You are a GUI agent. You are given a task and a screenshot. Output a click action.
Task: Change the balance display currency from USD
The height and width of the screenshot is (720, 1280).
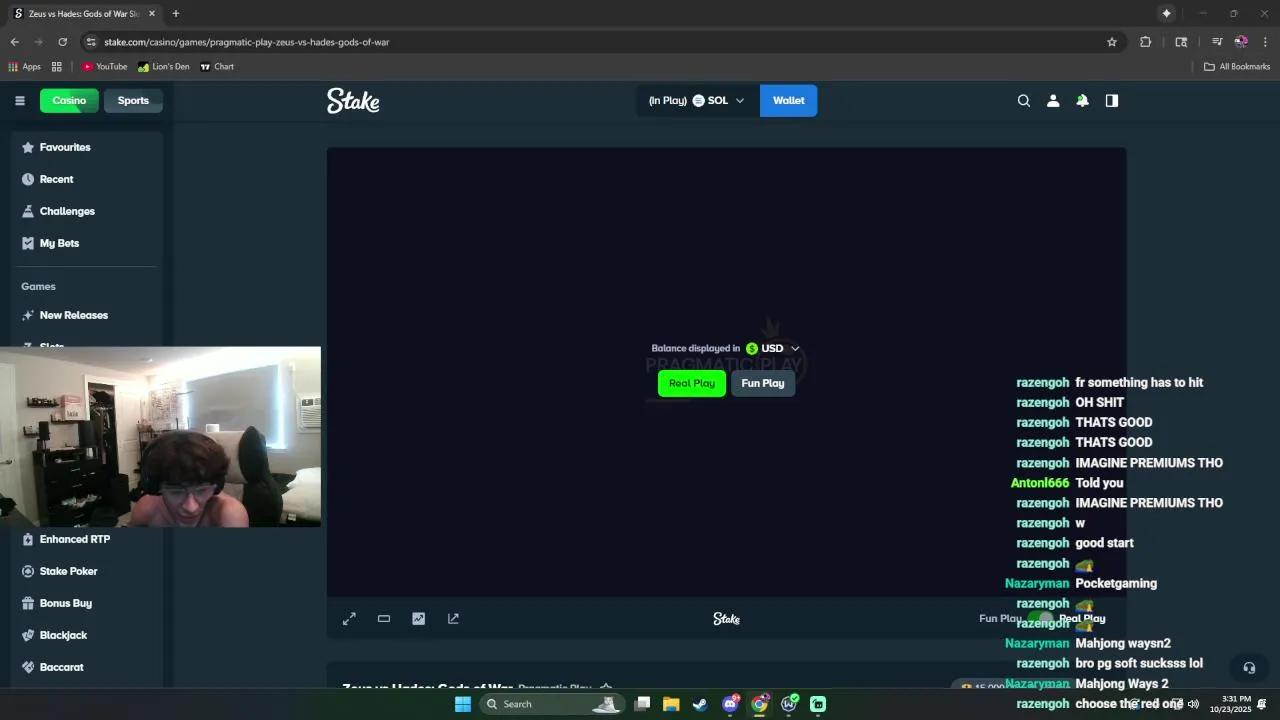pyautogui.click(x=772, y=348)
